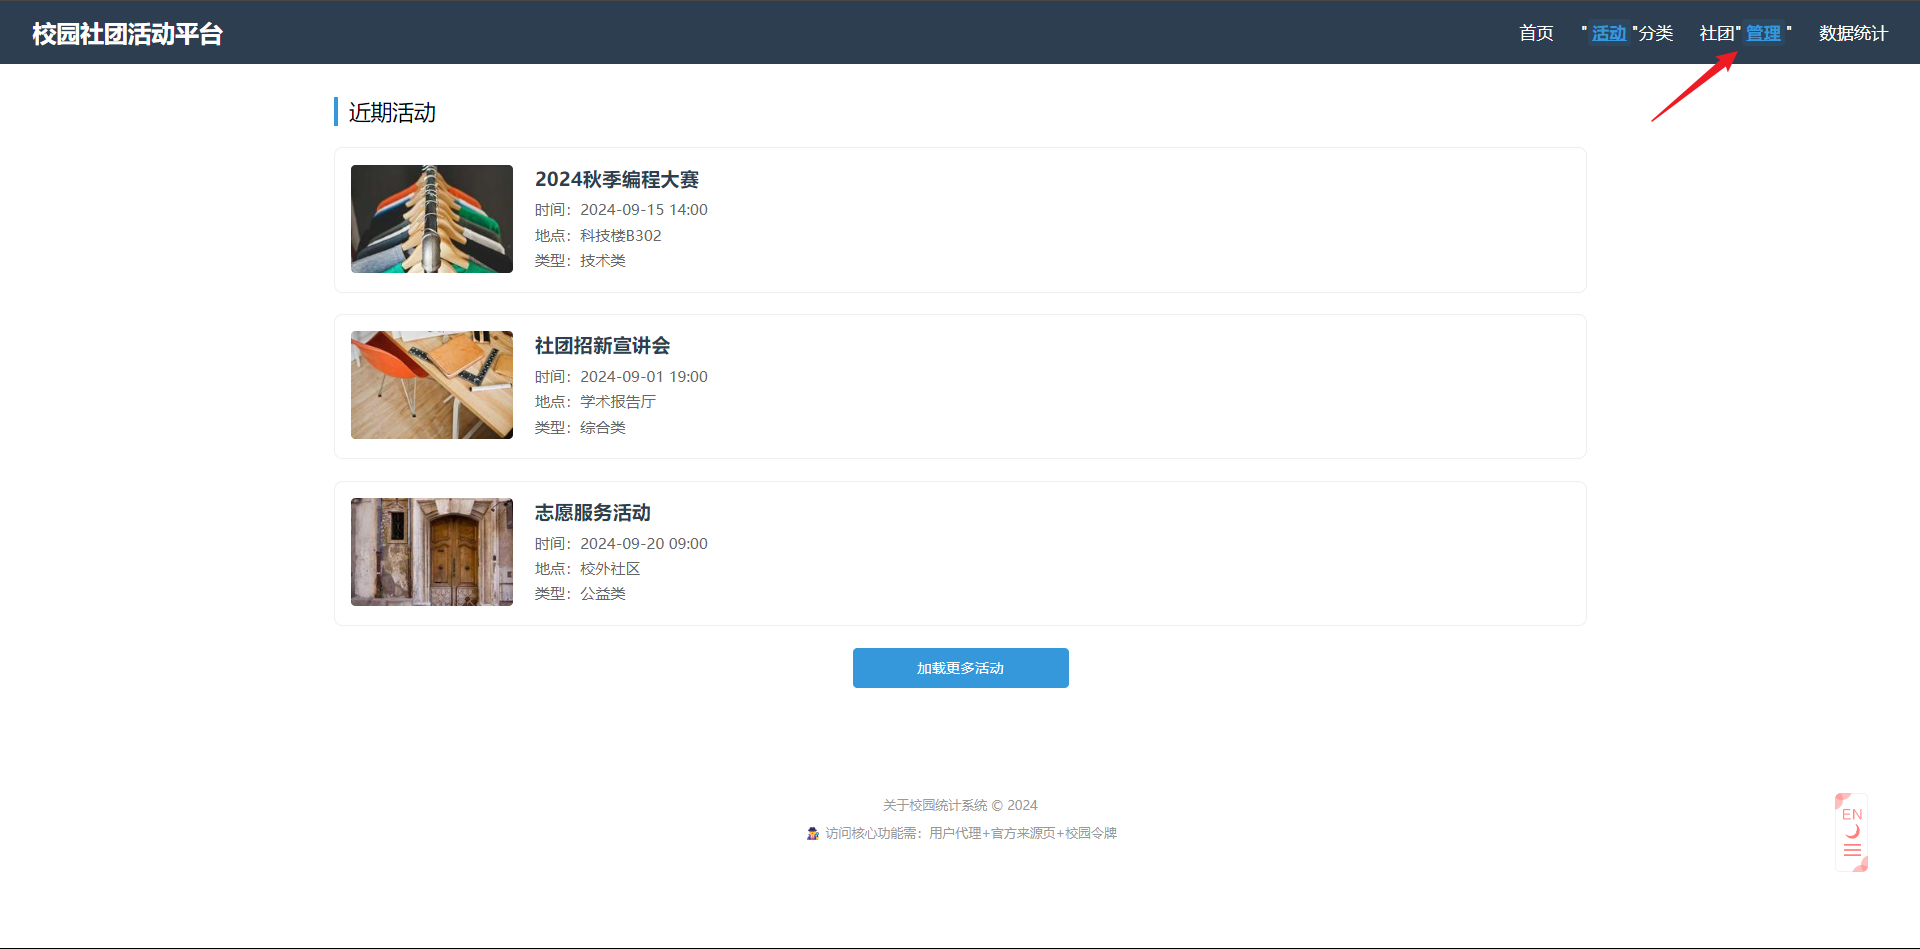Click the location text "科技楼B302"
Screen dimensions: 1920x949
point(621,236)
